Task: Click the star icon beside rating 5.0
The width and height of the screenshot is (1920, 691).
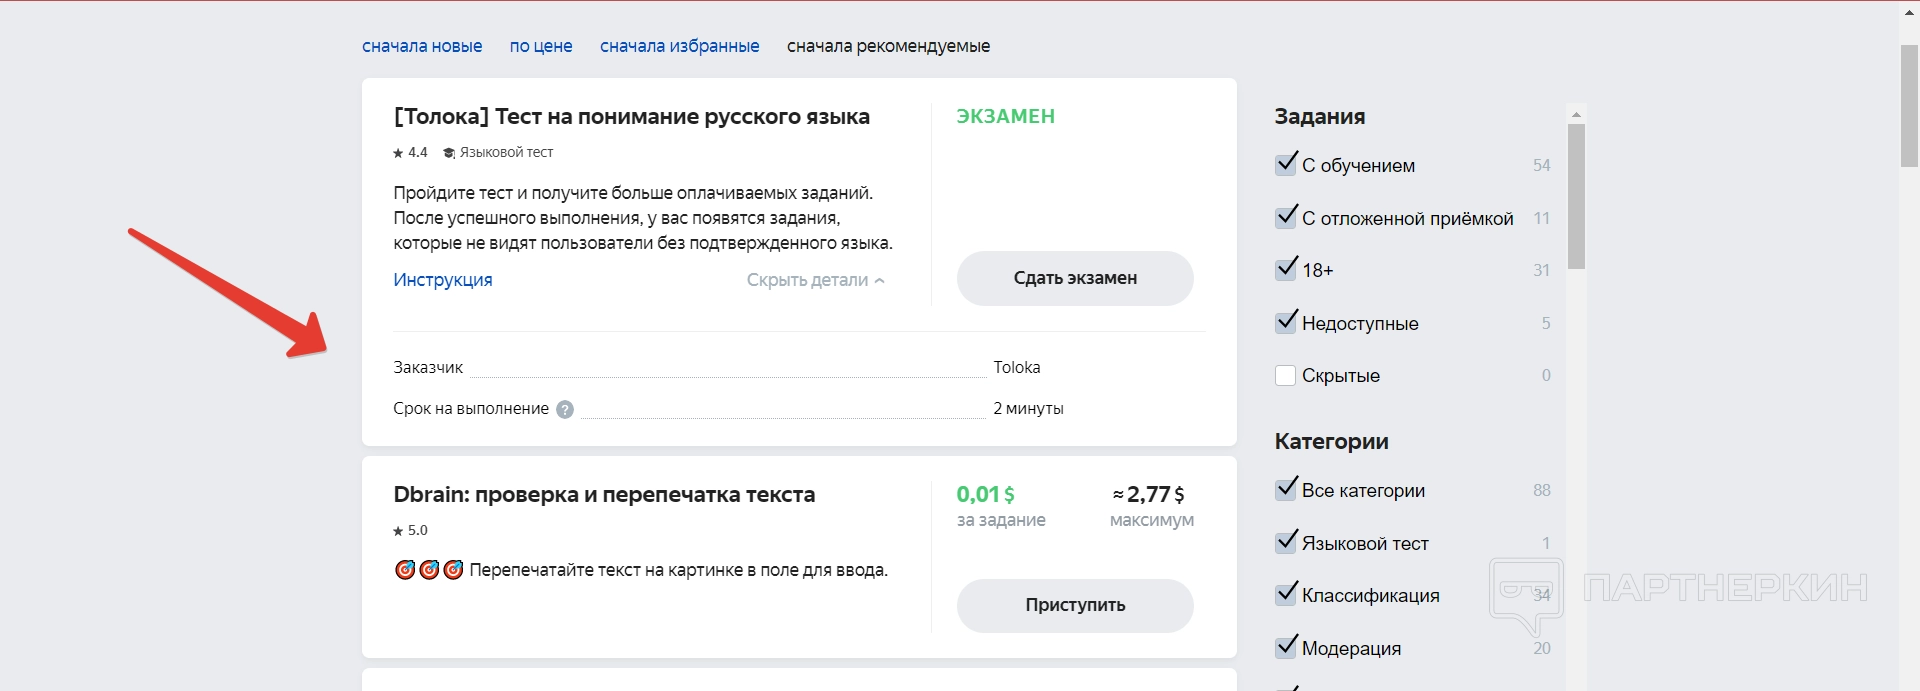Action: [x=398, y=531]
